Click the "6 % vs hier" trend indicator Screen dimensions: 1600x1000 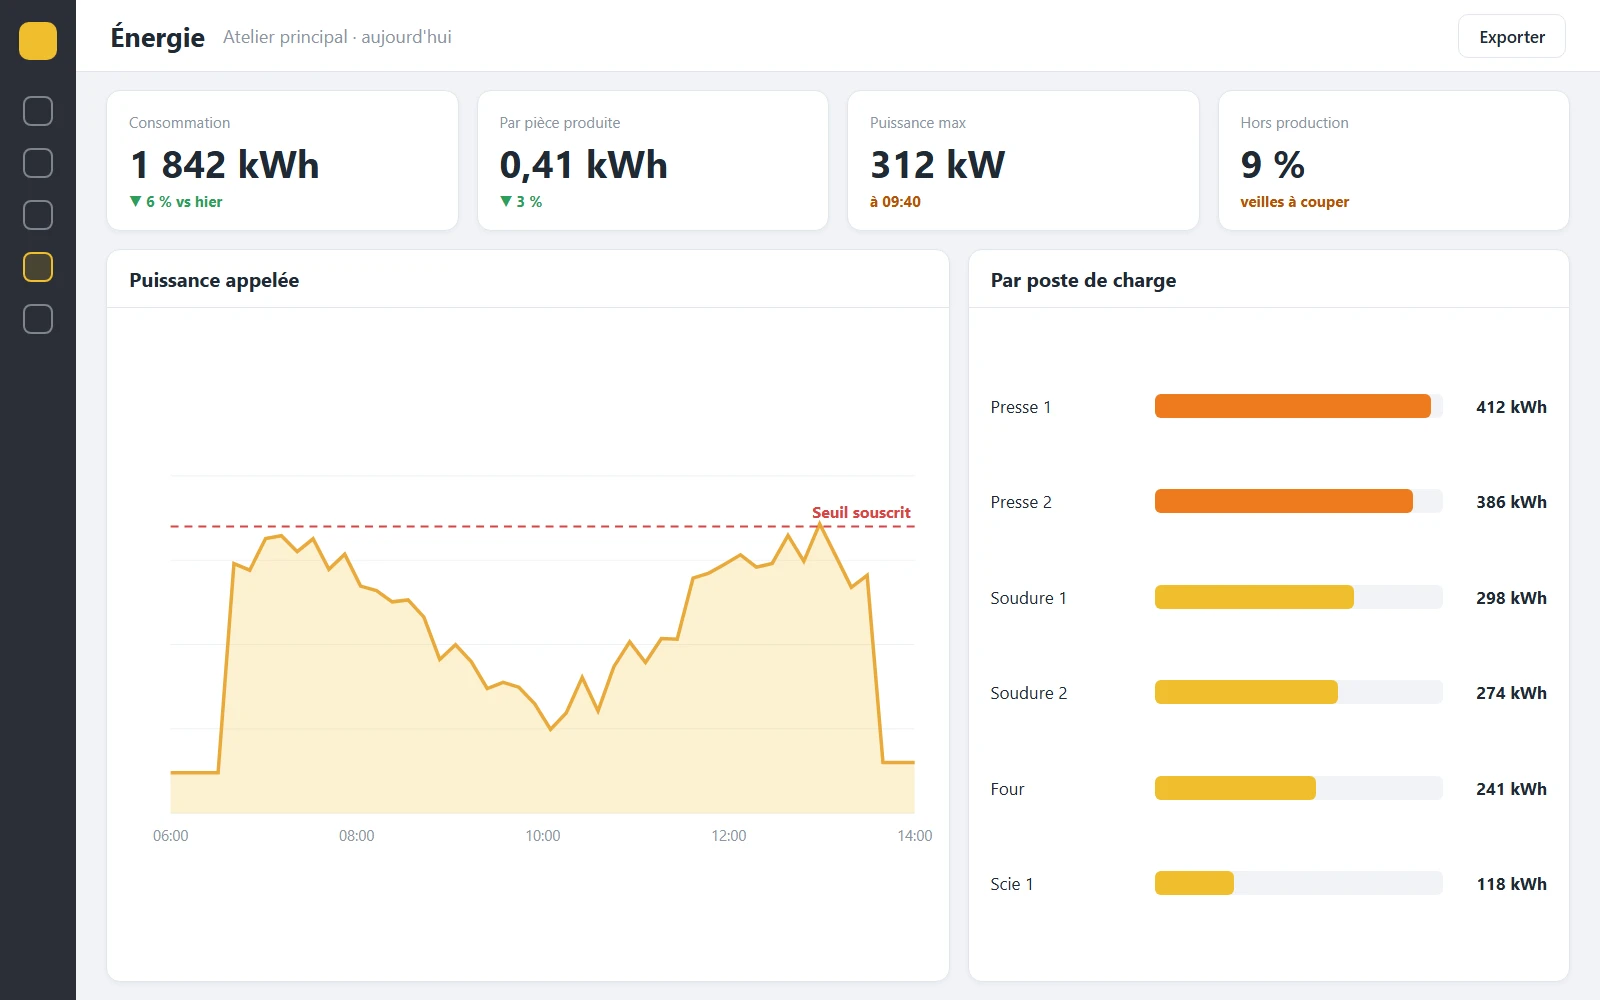pos(176,202)
